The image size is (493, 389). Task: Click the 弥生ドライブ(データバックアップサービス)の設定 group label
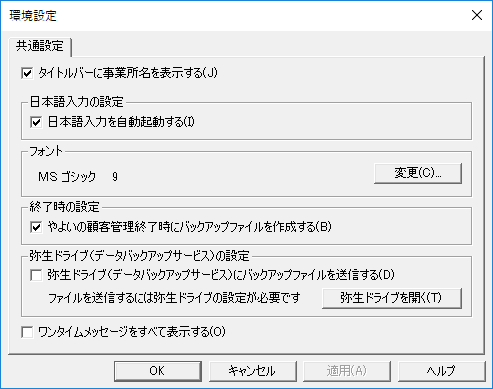[139, 256]
